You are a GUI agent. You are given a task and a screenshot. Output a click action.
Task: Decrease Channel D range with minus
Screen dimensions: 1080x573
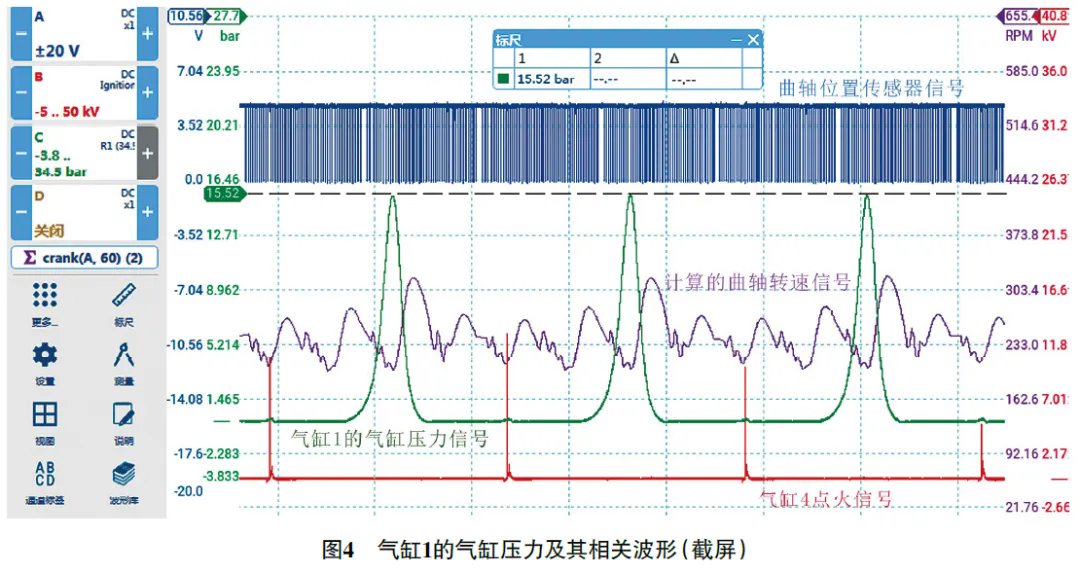[x=21, y=212]
